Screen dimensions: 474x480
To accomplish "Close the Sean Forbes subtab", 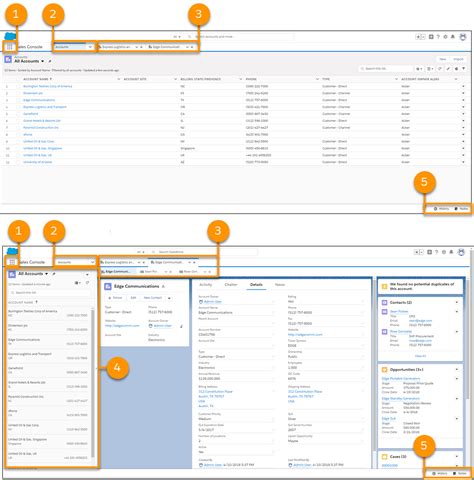I will (x=170, y=272).
